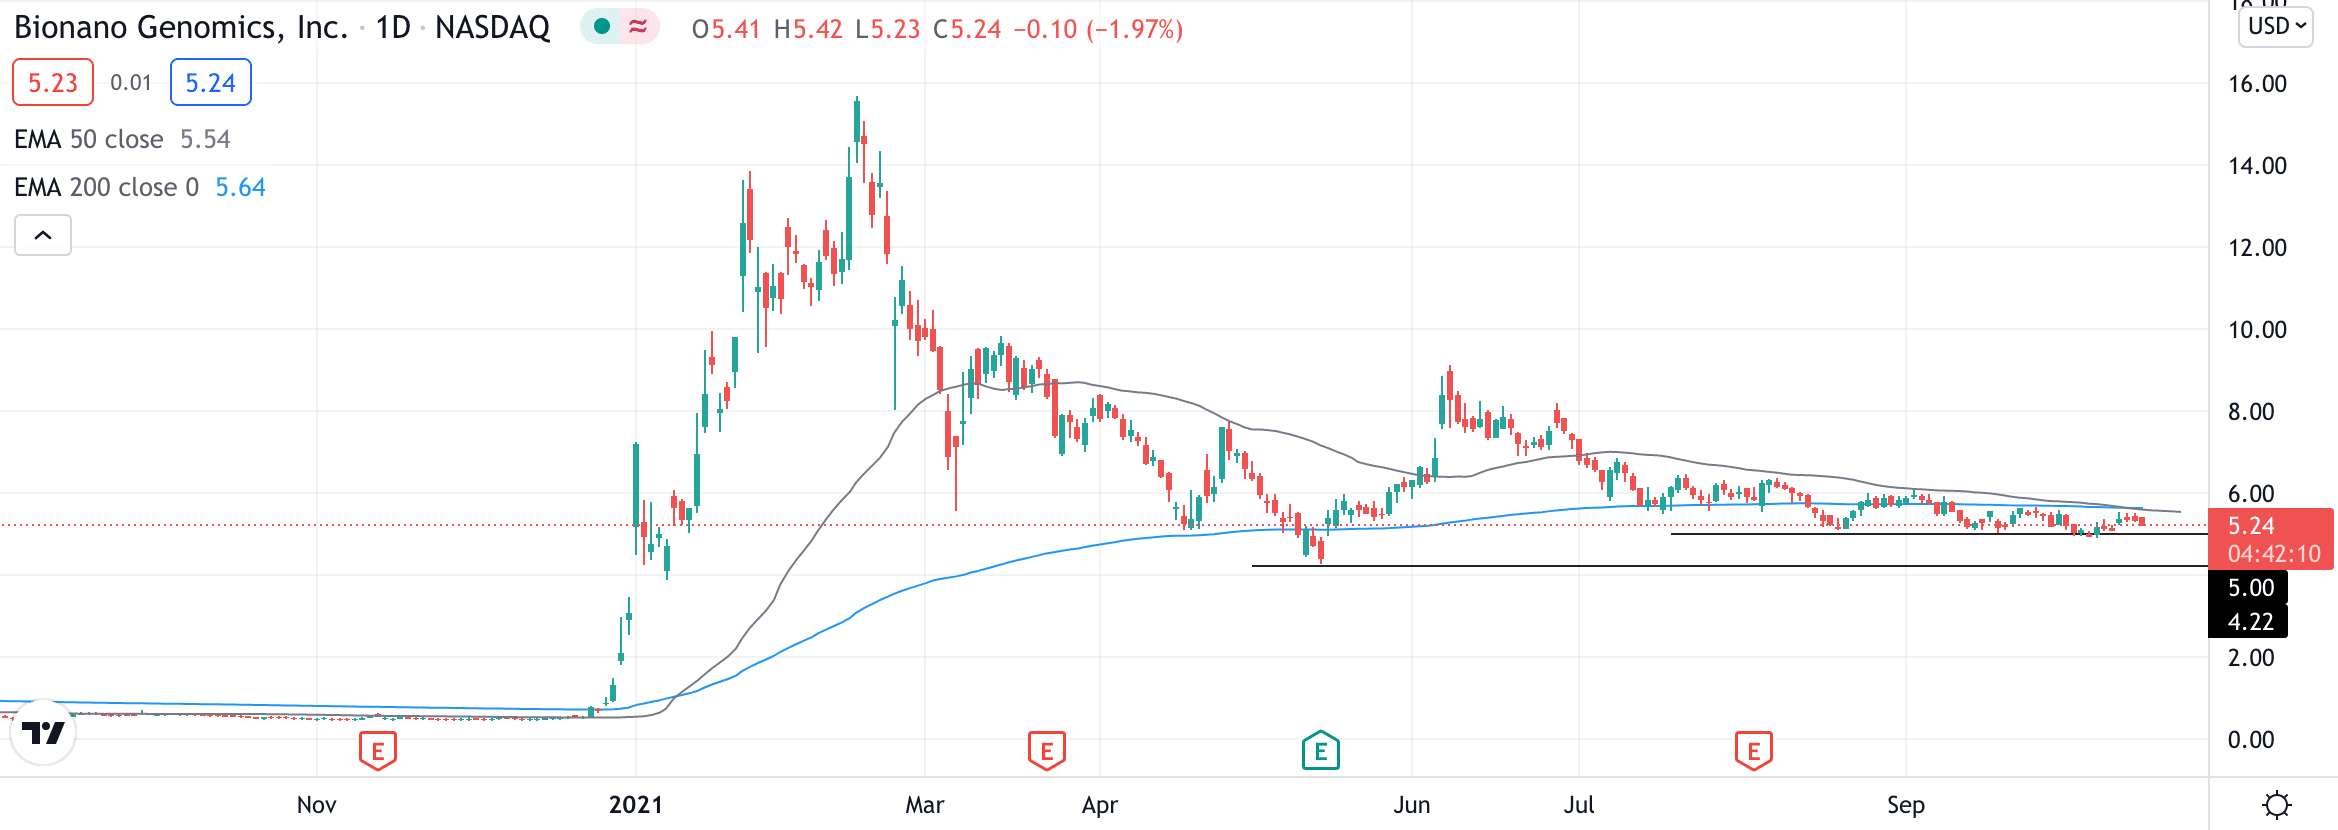Click the NASDAQ exchange label
2338x830 pixels.
coord(493,27)
